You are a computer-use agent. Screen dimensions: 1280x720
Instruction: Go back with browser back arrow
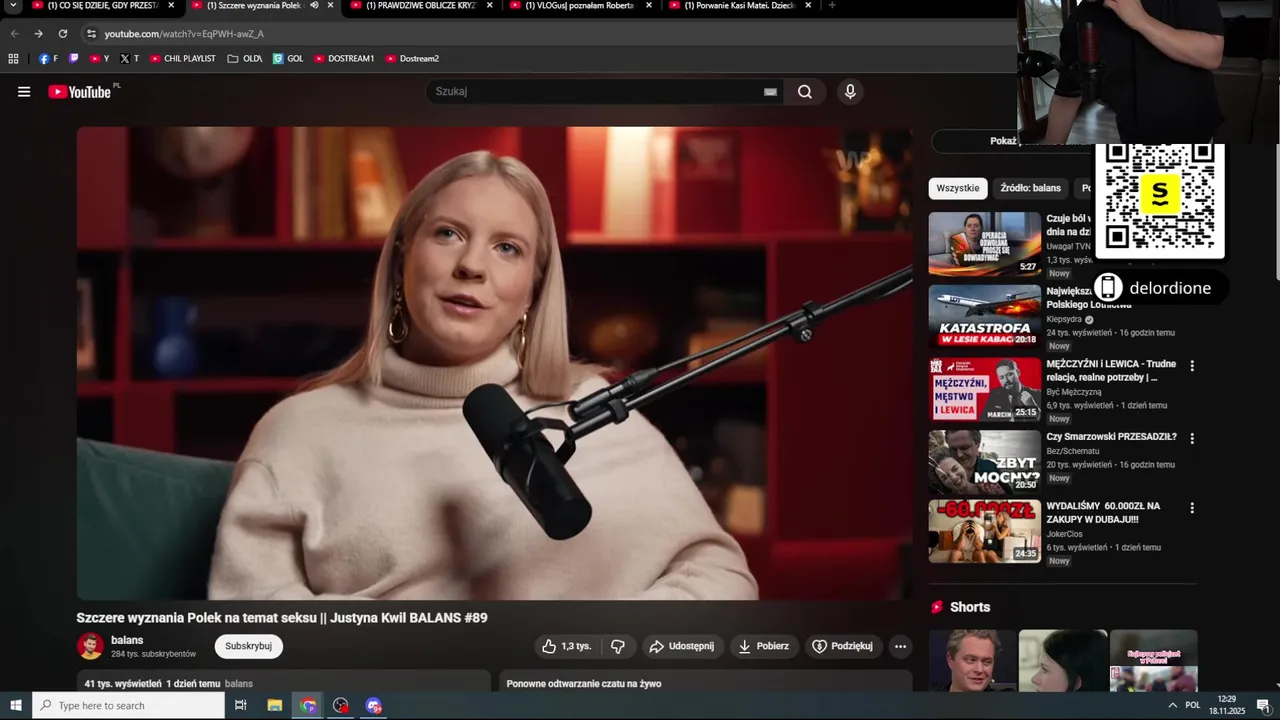point(14,33)
